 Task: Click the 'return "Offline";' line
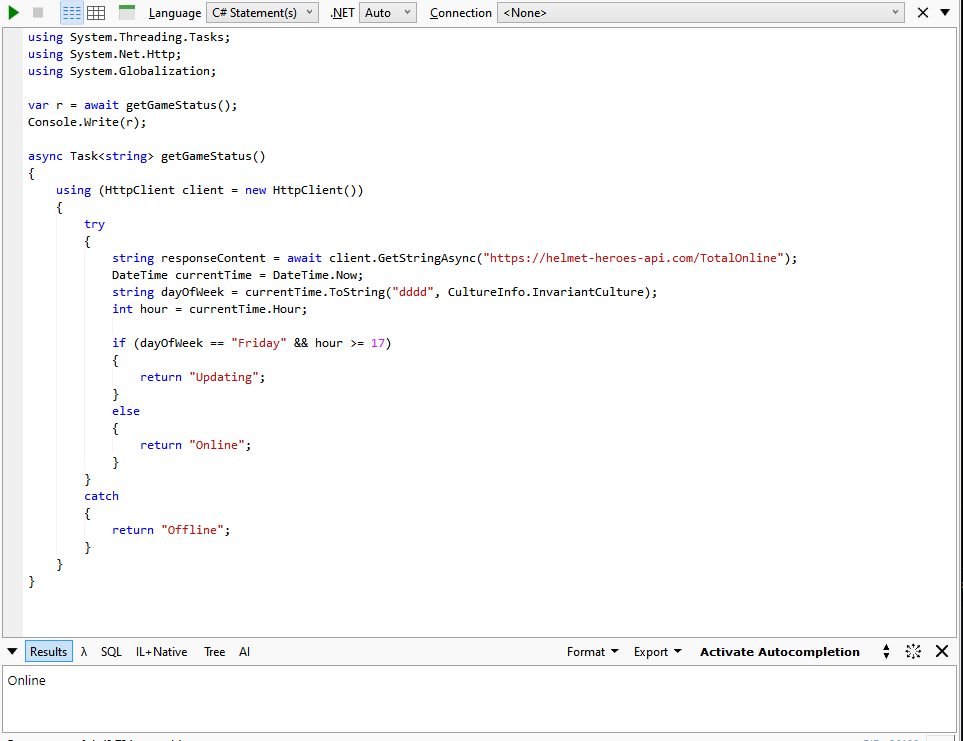click(171, 530)
